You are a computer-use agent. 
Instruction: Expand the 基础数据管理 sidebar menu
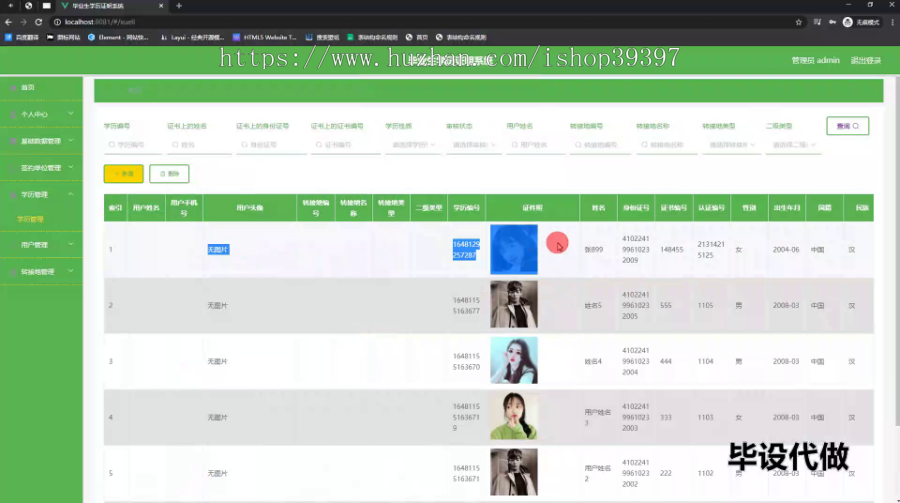(x=71, y=140)
